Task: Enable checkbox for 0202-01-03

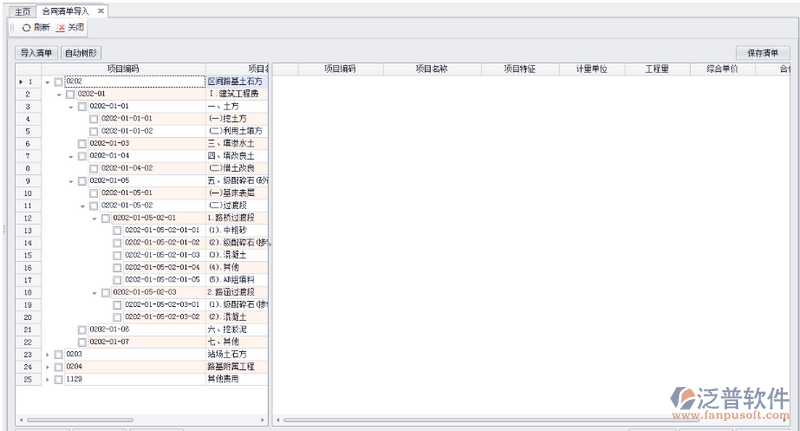Action: point(82,144)
